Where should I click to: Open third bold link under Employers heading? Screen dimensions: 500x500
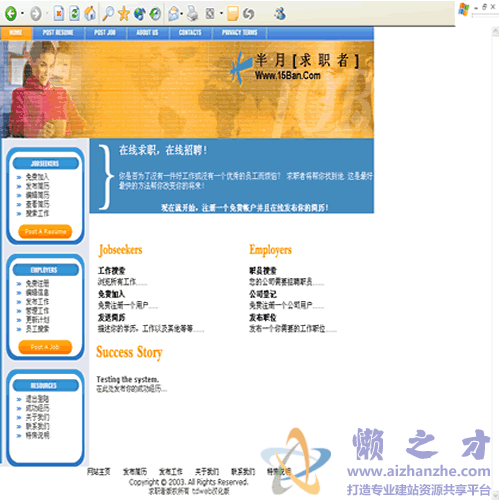tap(263, 317)
